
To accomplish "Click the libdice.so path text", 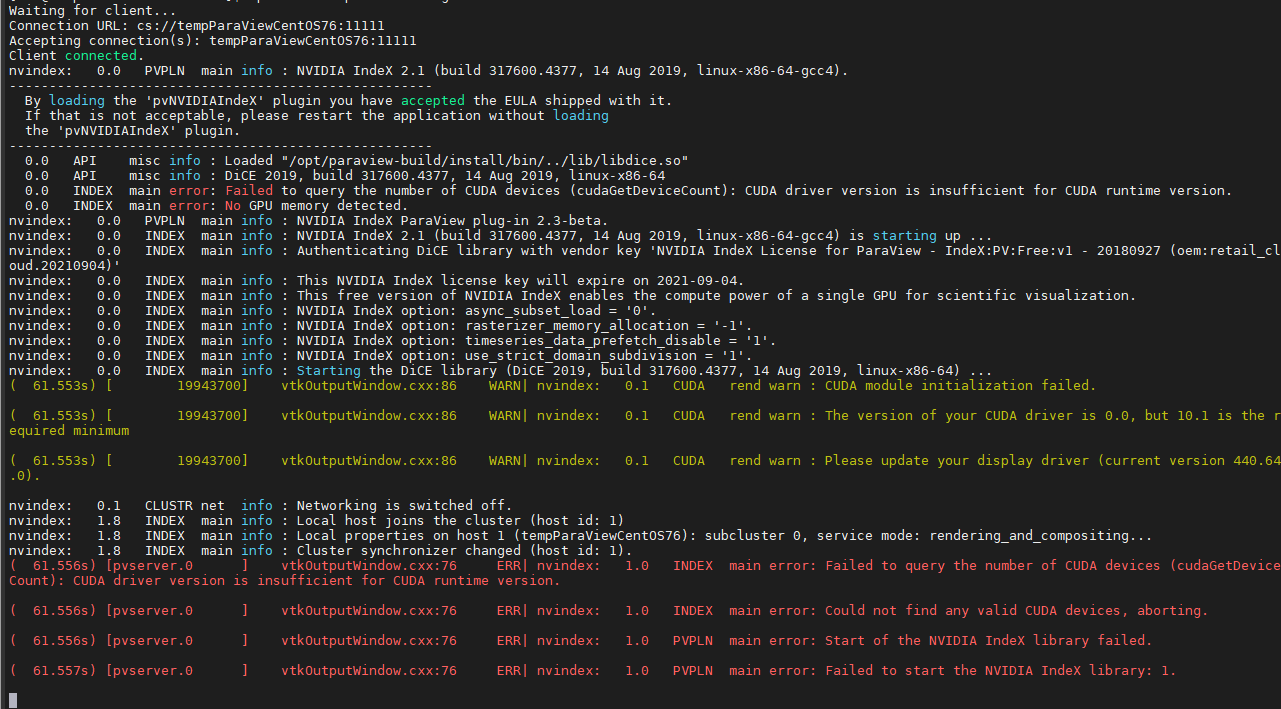I will pyautogui.click(x=485, y=160).
